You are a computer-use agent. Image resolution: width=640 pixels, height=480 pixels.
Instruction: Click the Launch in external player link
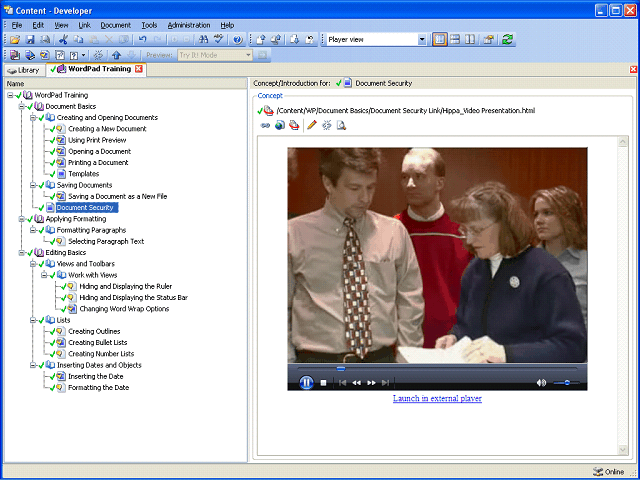tap(437, 398)
